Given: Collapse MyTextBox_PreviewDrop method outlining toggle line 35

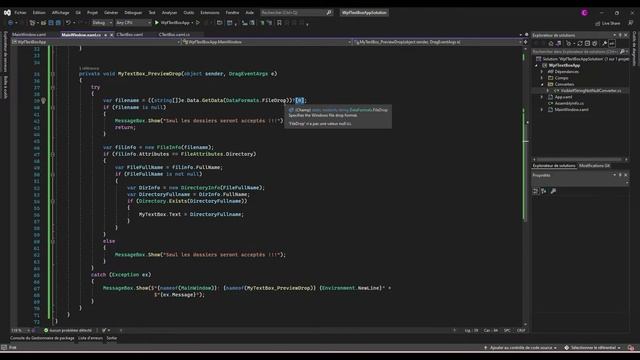Looking at the screenshot, I should coord(53,74).
